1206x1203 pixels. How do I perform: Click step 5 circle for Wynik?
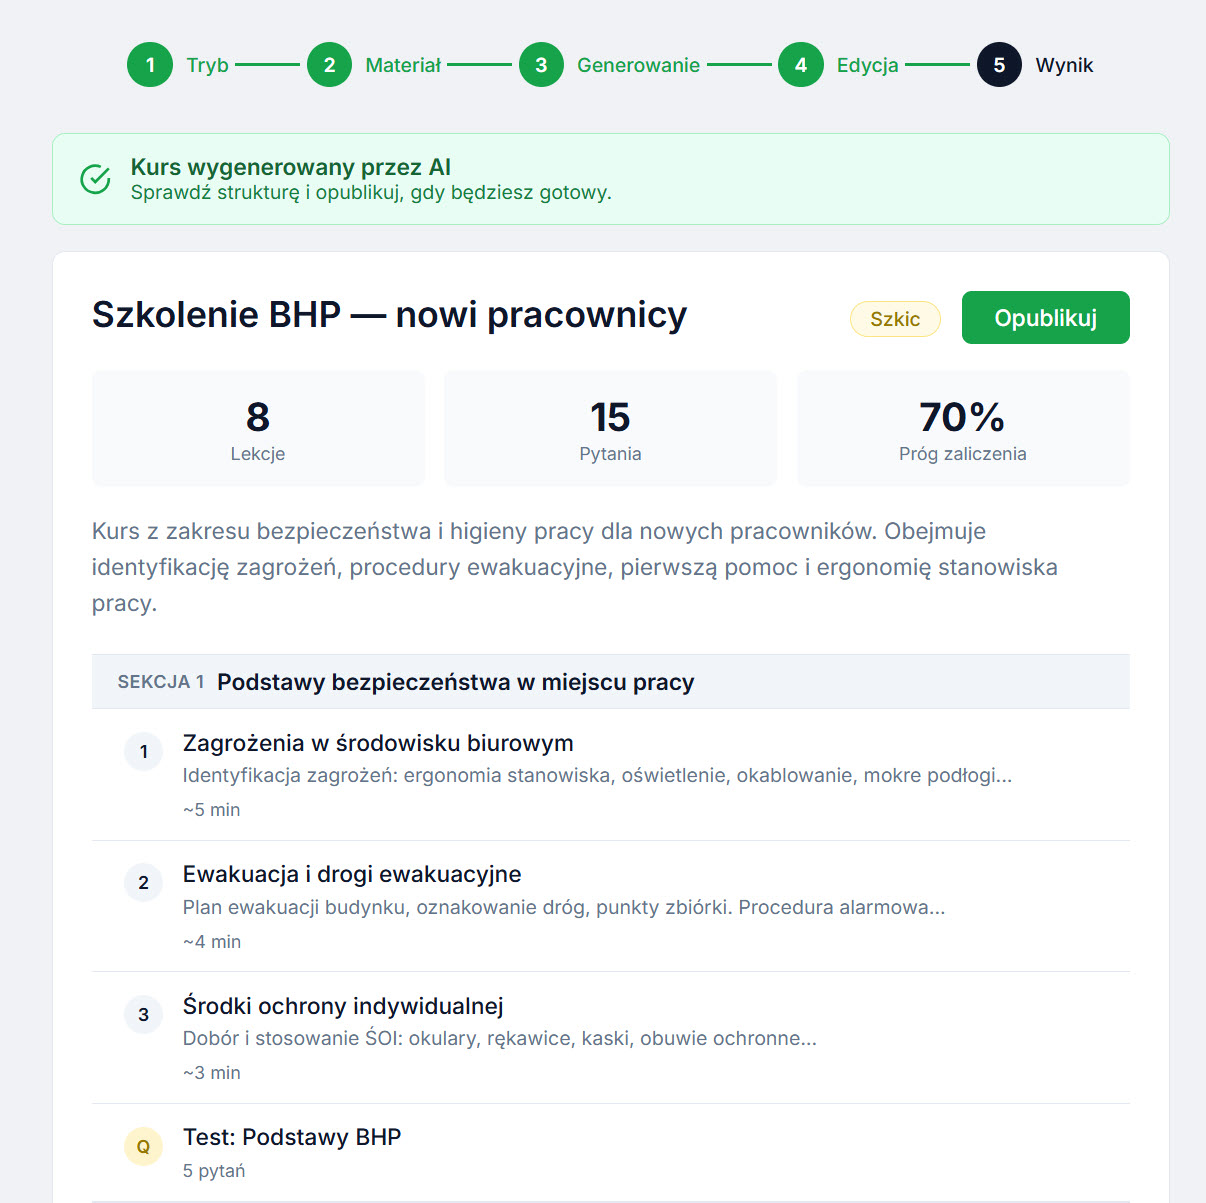999,65
